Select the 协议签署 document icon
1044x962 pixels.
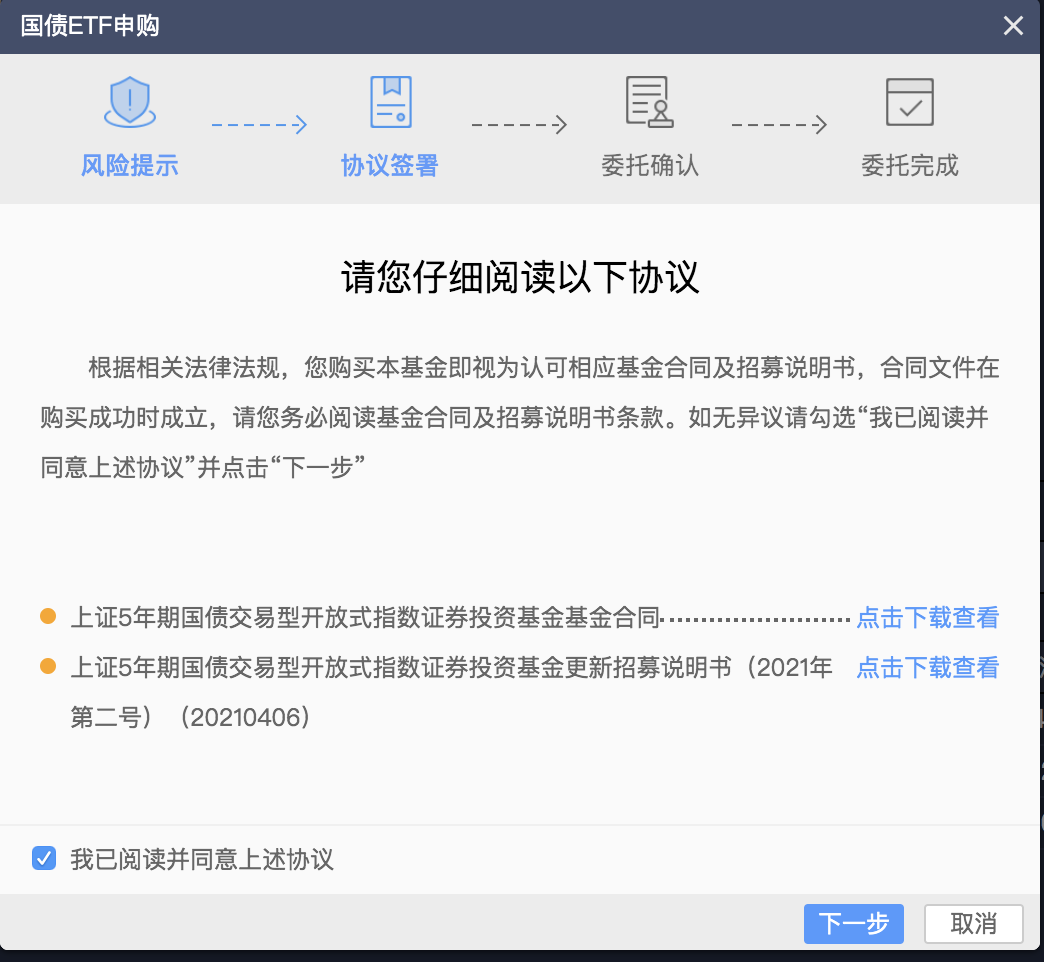(390, 102)
